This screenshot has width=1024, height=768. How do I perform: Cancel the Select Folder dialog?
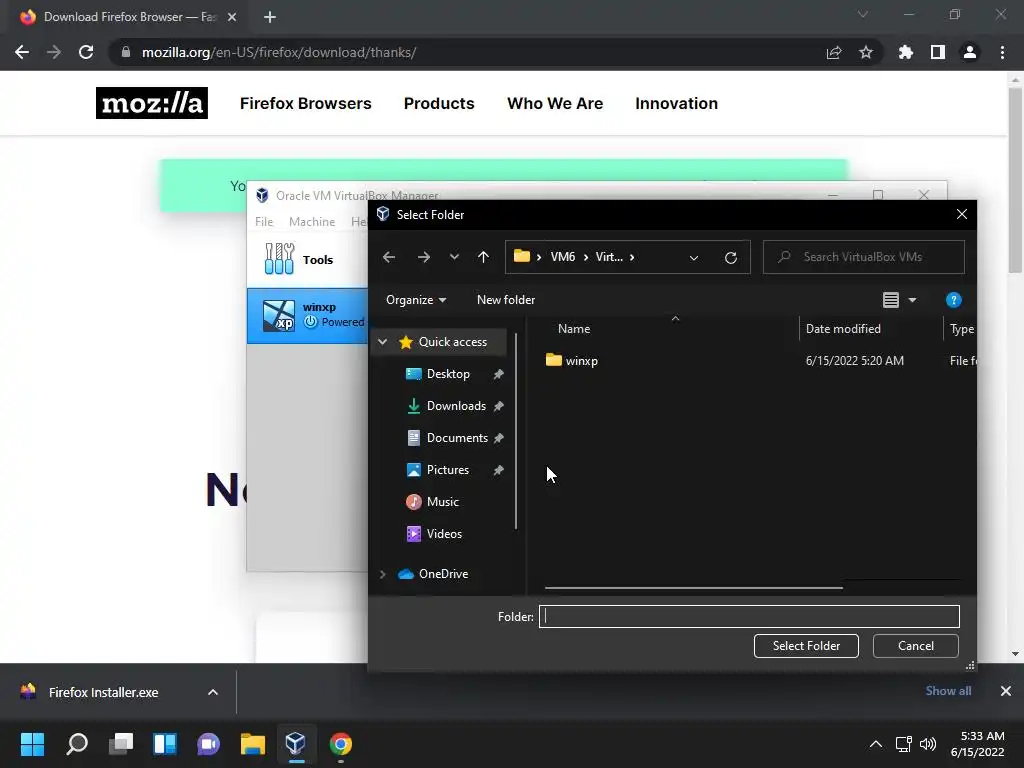point(916,646)
